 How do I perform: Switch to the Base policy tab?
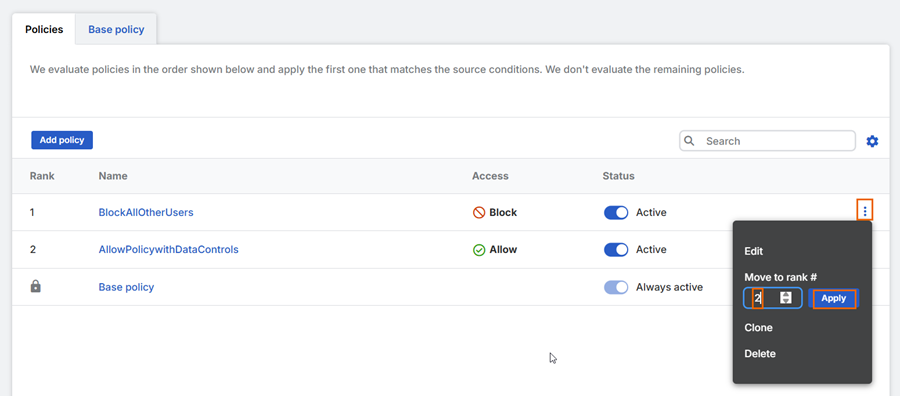116,29
